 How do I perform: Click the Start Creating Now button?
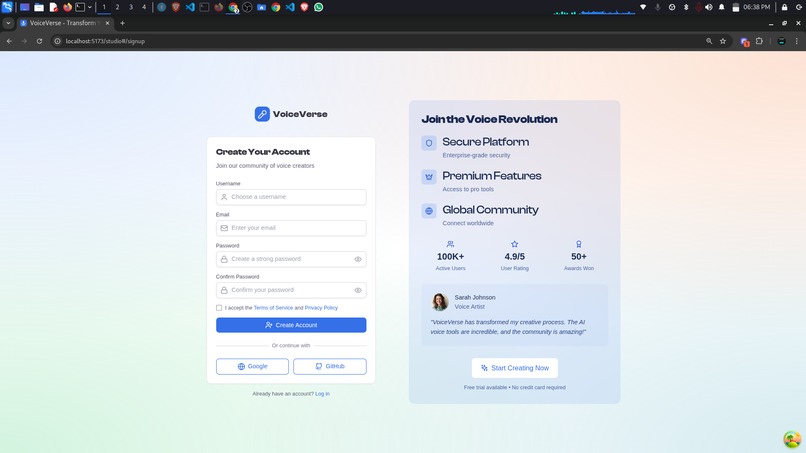515,368
